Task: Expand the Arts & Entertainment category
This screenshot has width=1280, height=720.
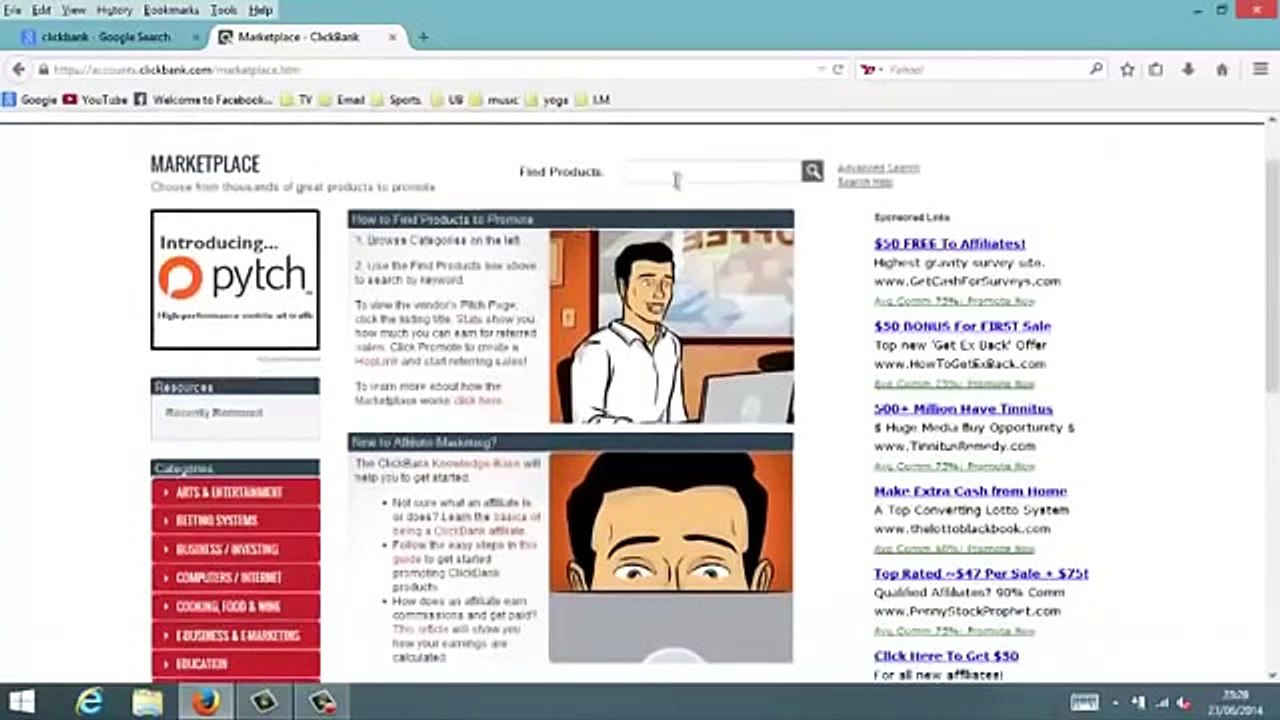Action: point(235,492)
